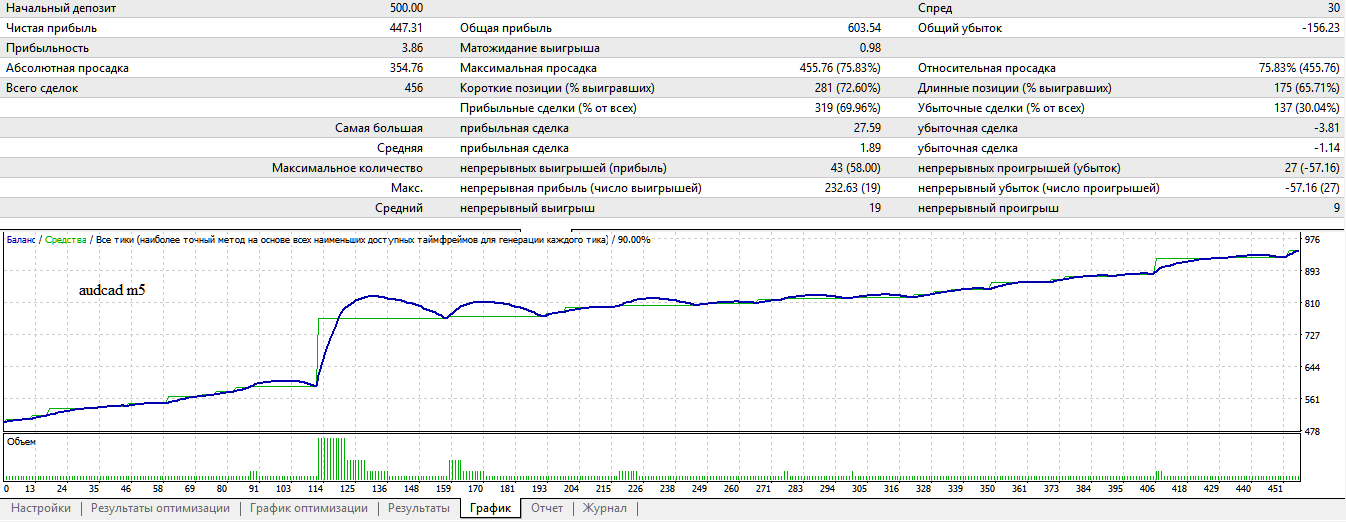Viewport: 1346px width, 522px height.
Task: Click the Всего сделок value 456
Action: [414, 88]
